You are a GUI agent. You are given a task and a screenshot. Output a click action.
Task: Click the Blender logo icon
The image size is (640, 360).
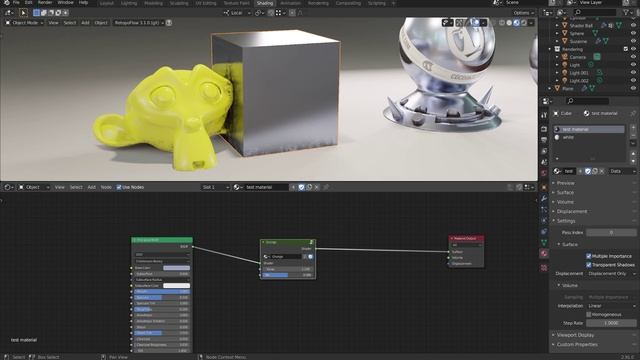coord(6,2)
